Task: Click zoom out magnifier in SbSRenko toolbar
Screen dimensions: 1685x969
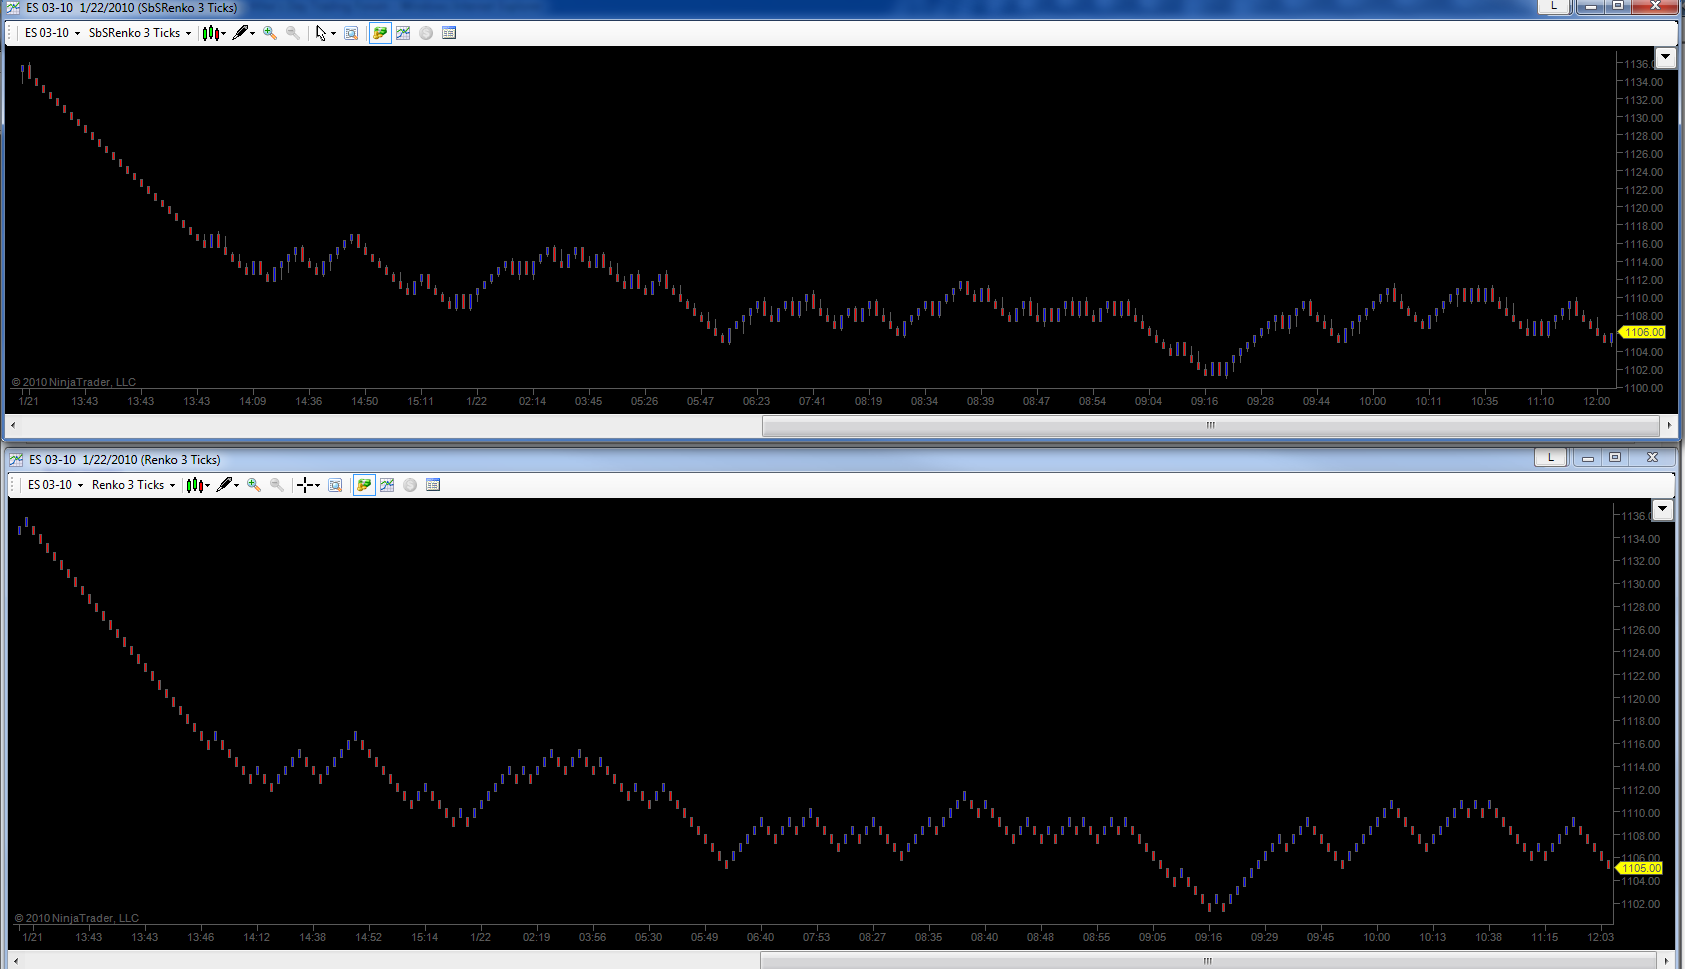Action: point(293,33)
